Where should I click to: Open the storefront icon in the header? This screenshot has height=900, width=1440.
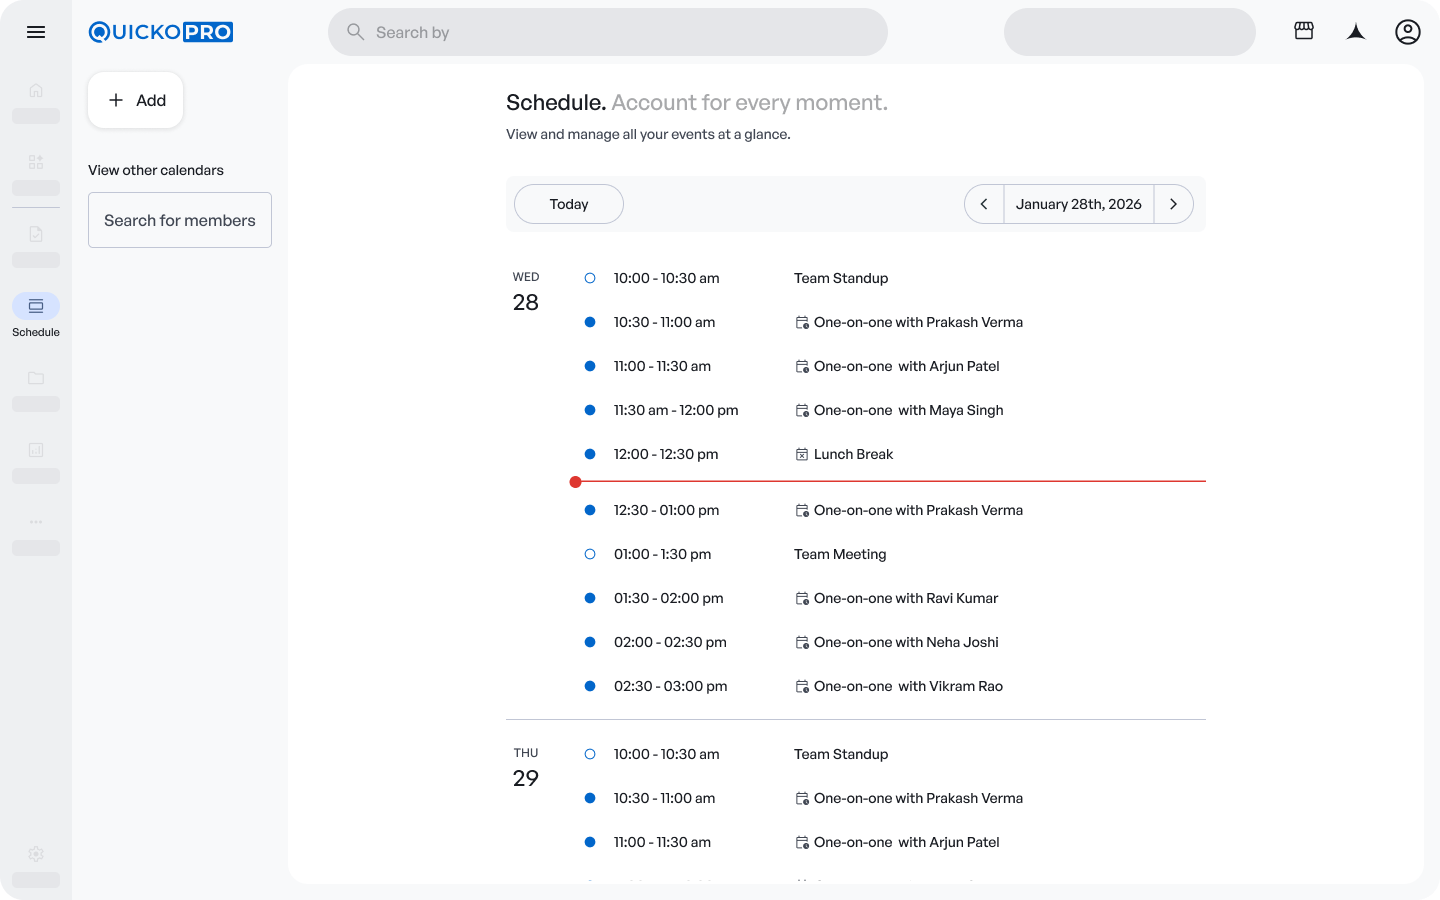[x=1303, y=32]
